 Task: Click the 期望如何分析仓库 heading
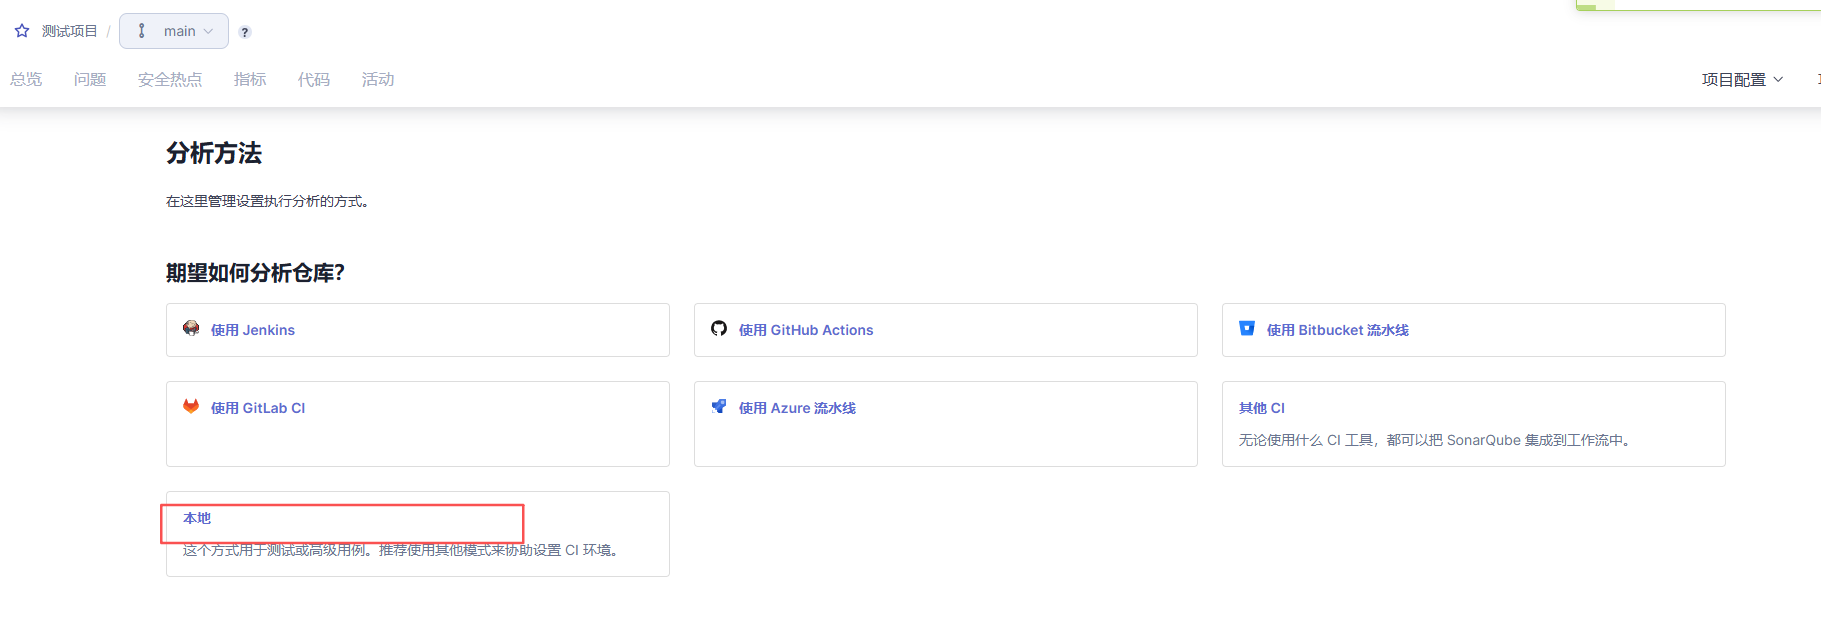[255, 273]
